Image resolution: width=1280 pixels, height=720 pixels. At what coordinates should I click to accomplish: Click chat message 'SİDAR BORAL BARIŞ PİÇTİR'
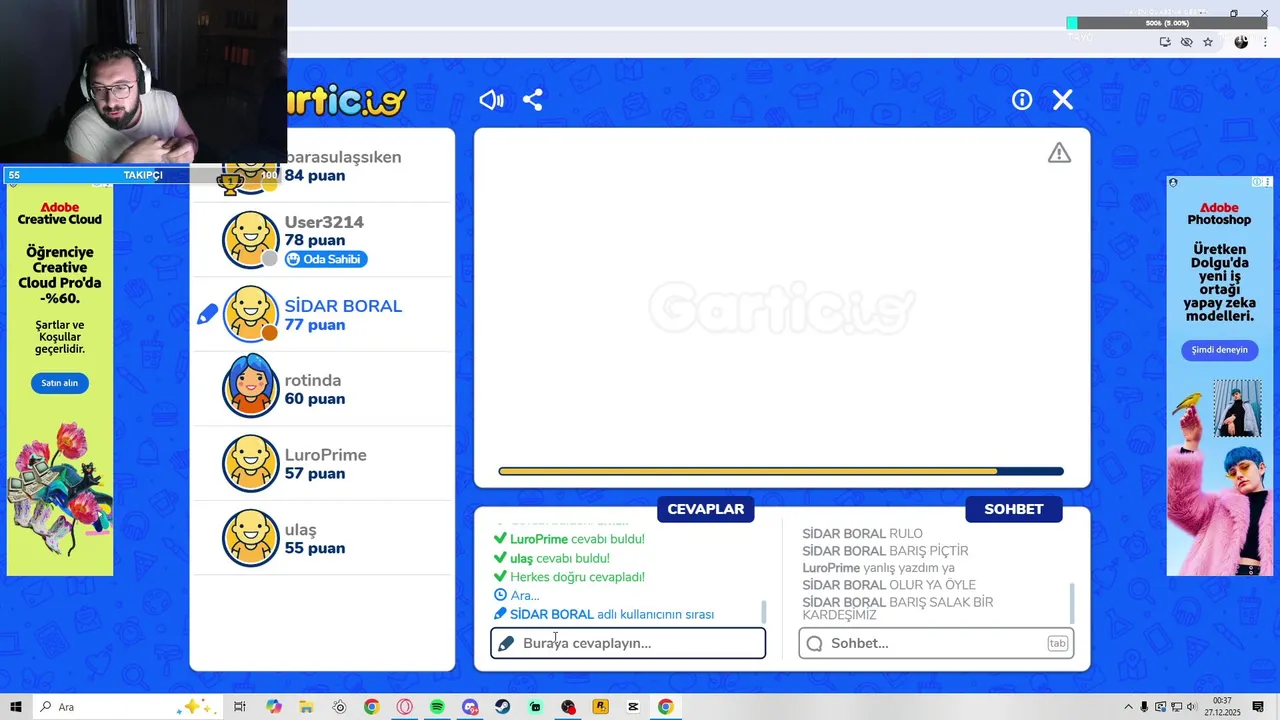coord(885,551)
